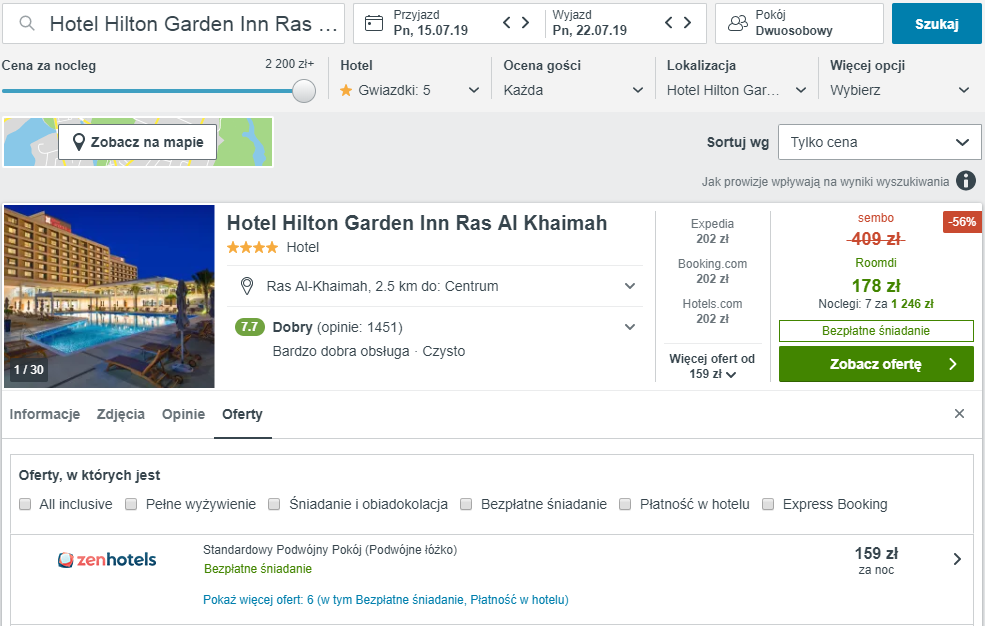Check the All inclusive filter

click(x=25, y=504)
